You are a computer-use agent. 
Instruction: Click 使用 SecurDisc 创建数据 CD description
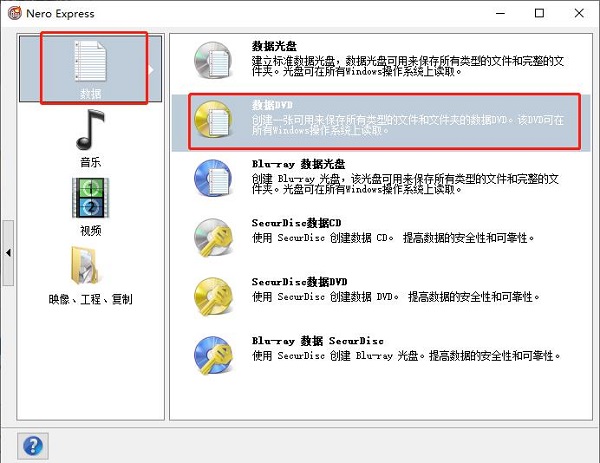tap(393, 238)
